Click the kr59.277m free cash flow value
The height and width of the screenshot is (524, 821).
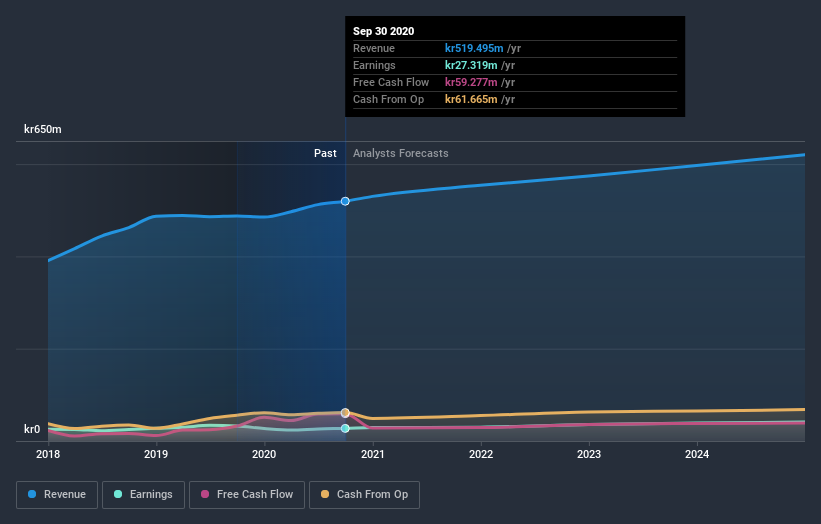(x=471, y=82)
